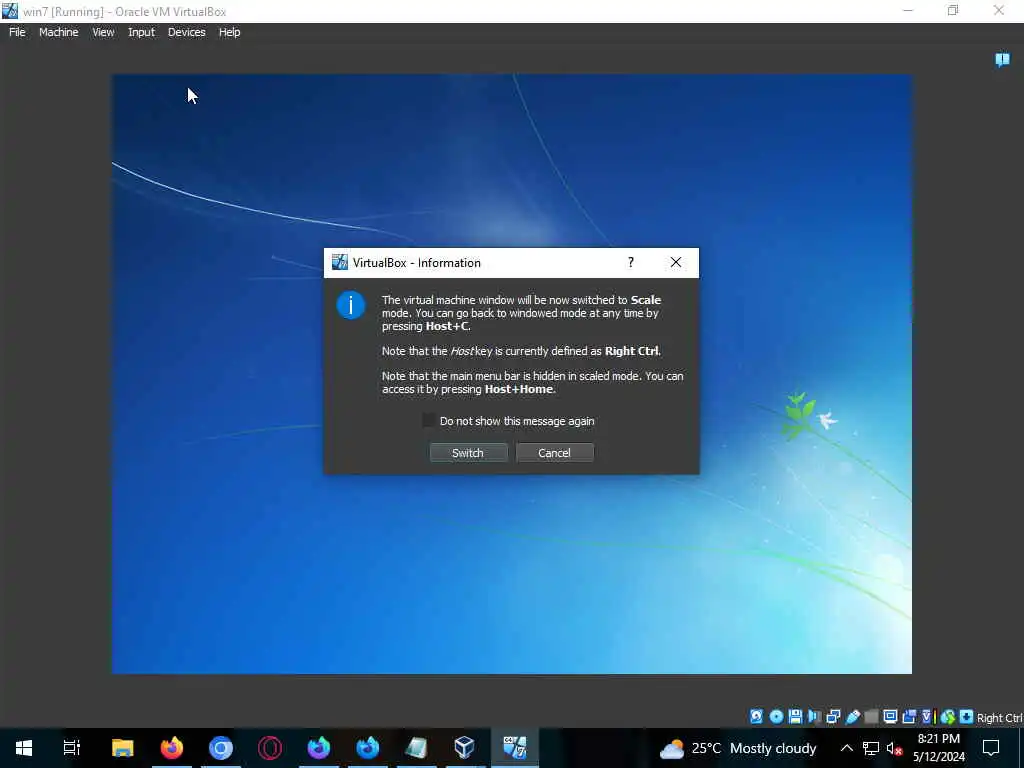Click the grayed shared folders status icon

(x=871, y=716)
